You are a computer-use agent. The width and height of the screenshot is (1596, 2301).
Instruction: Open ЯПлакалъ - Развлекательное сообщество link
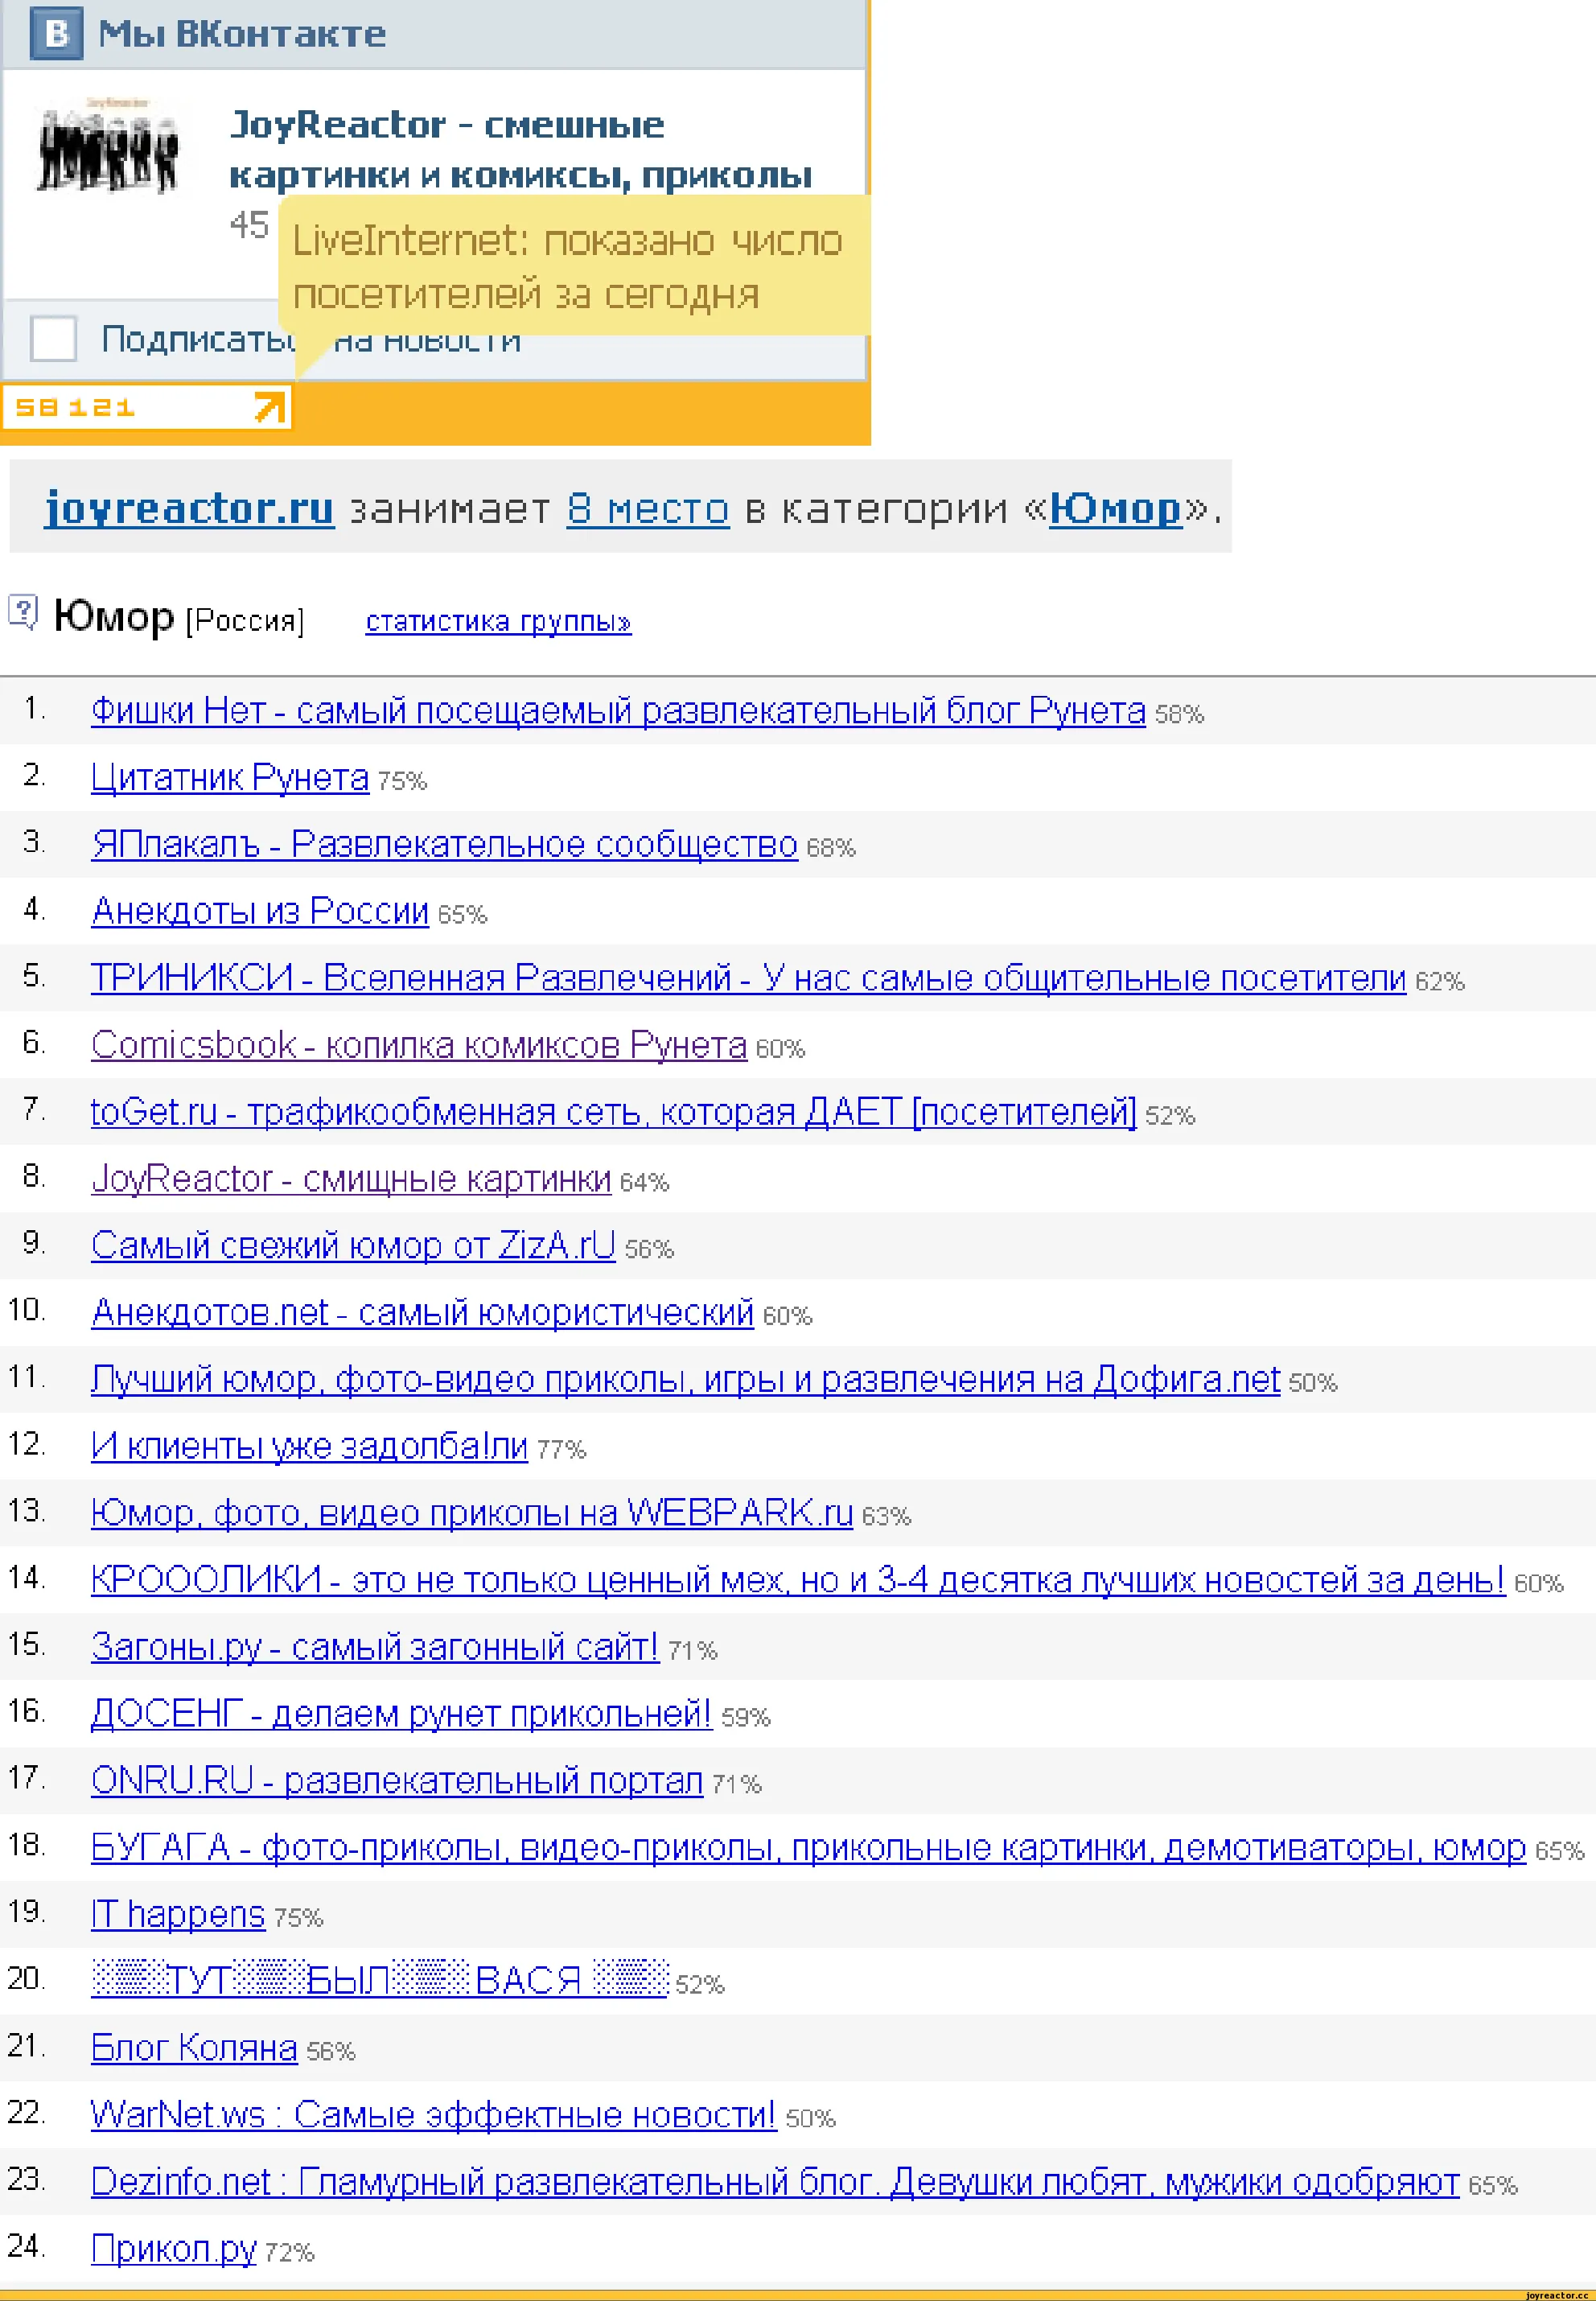pos(444,844)
